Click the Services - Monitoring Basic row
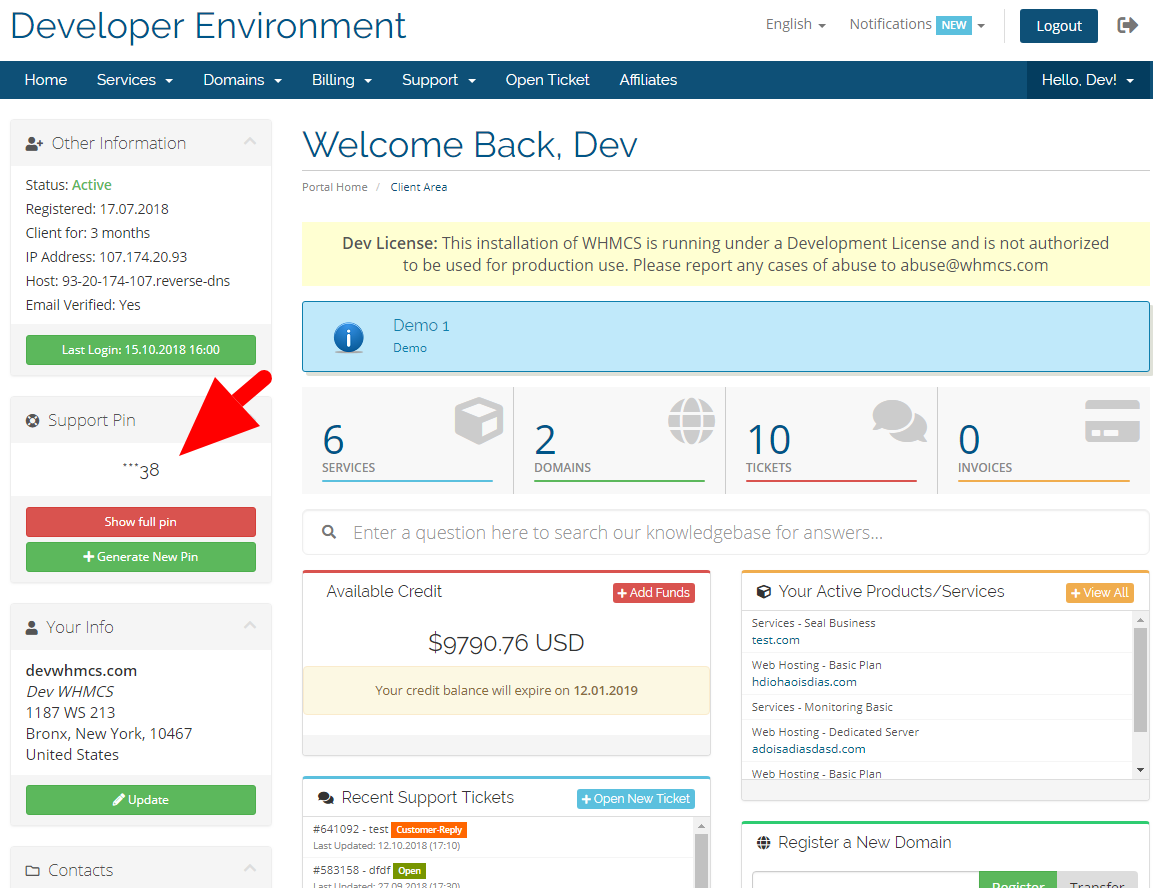 [938, 707]
